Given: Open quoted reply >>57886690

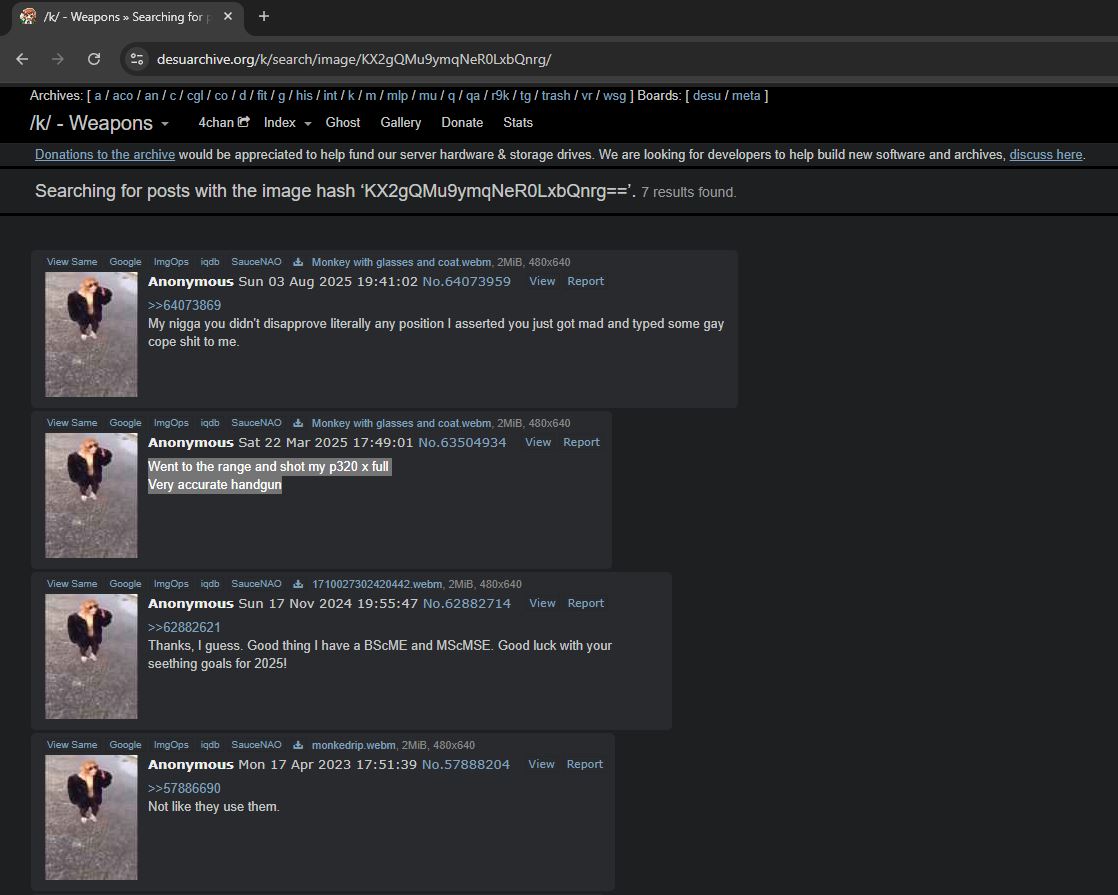Looking at the screenshot, I should [184, 788].
